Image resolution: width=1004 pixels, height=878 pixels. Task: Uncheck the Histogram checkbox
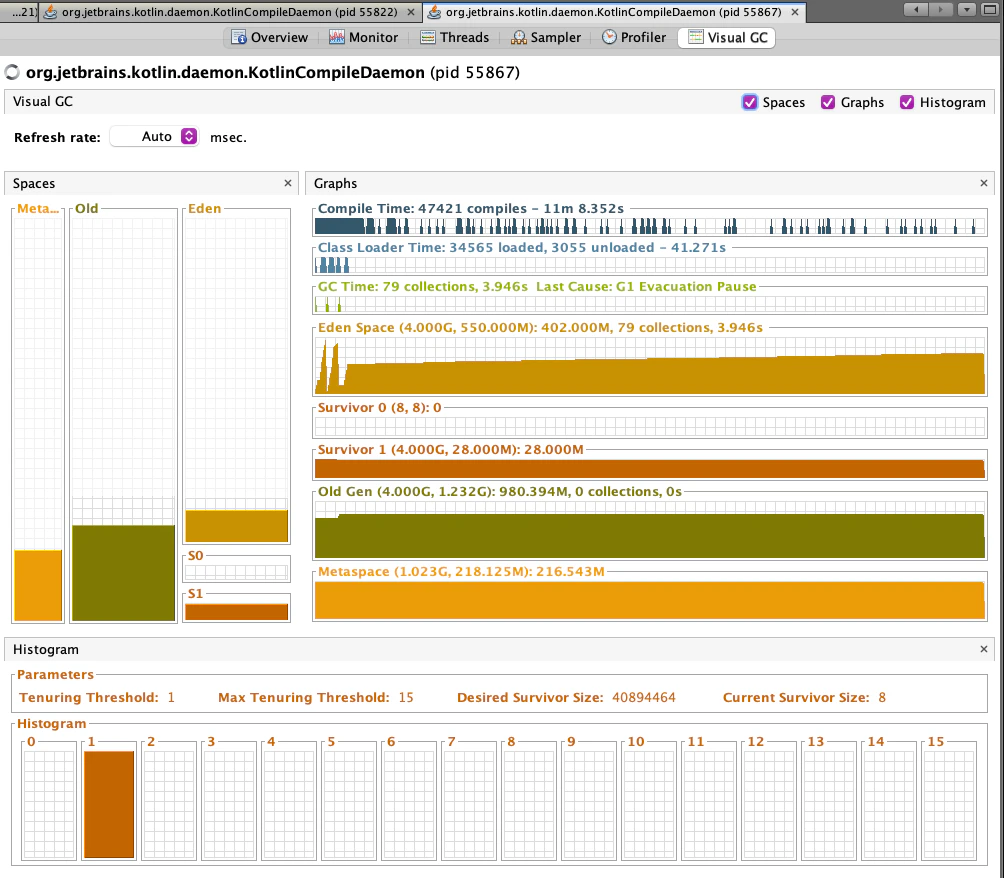click(x=907, y=102)
